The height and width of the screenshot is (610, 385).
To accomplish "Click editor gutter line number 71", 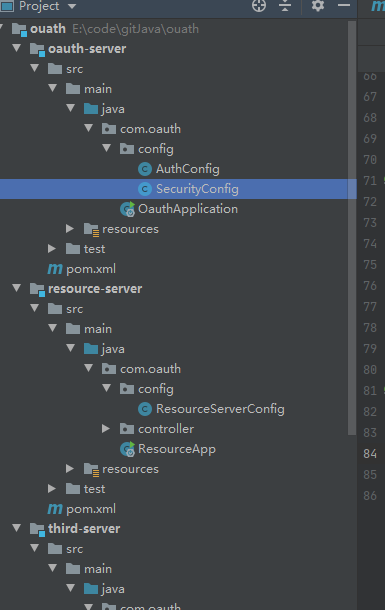I will (x=370, y=181).
